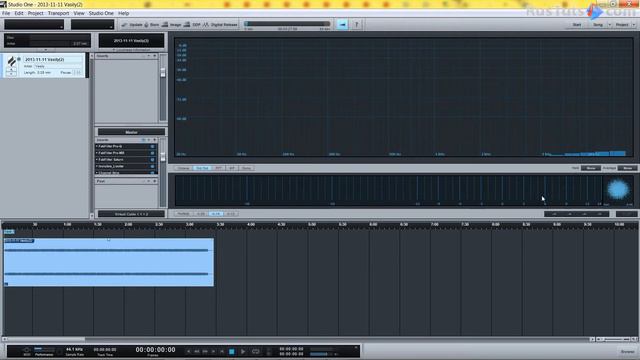The image size is (640, 360).
Task: Select the K-12 metering mode
Action: point(231,214)
